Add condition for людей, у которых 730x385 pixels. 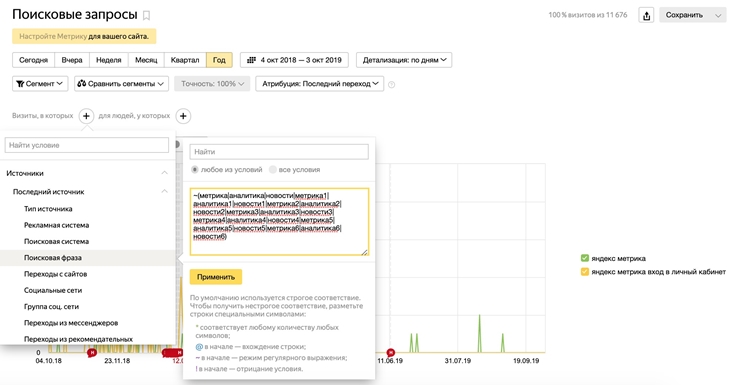(x=183, y=116)
